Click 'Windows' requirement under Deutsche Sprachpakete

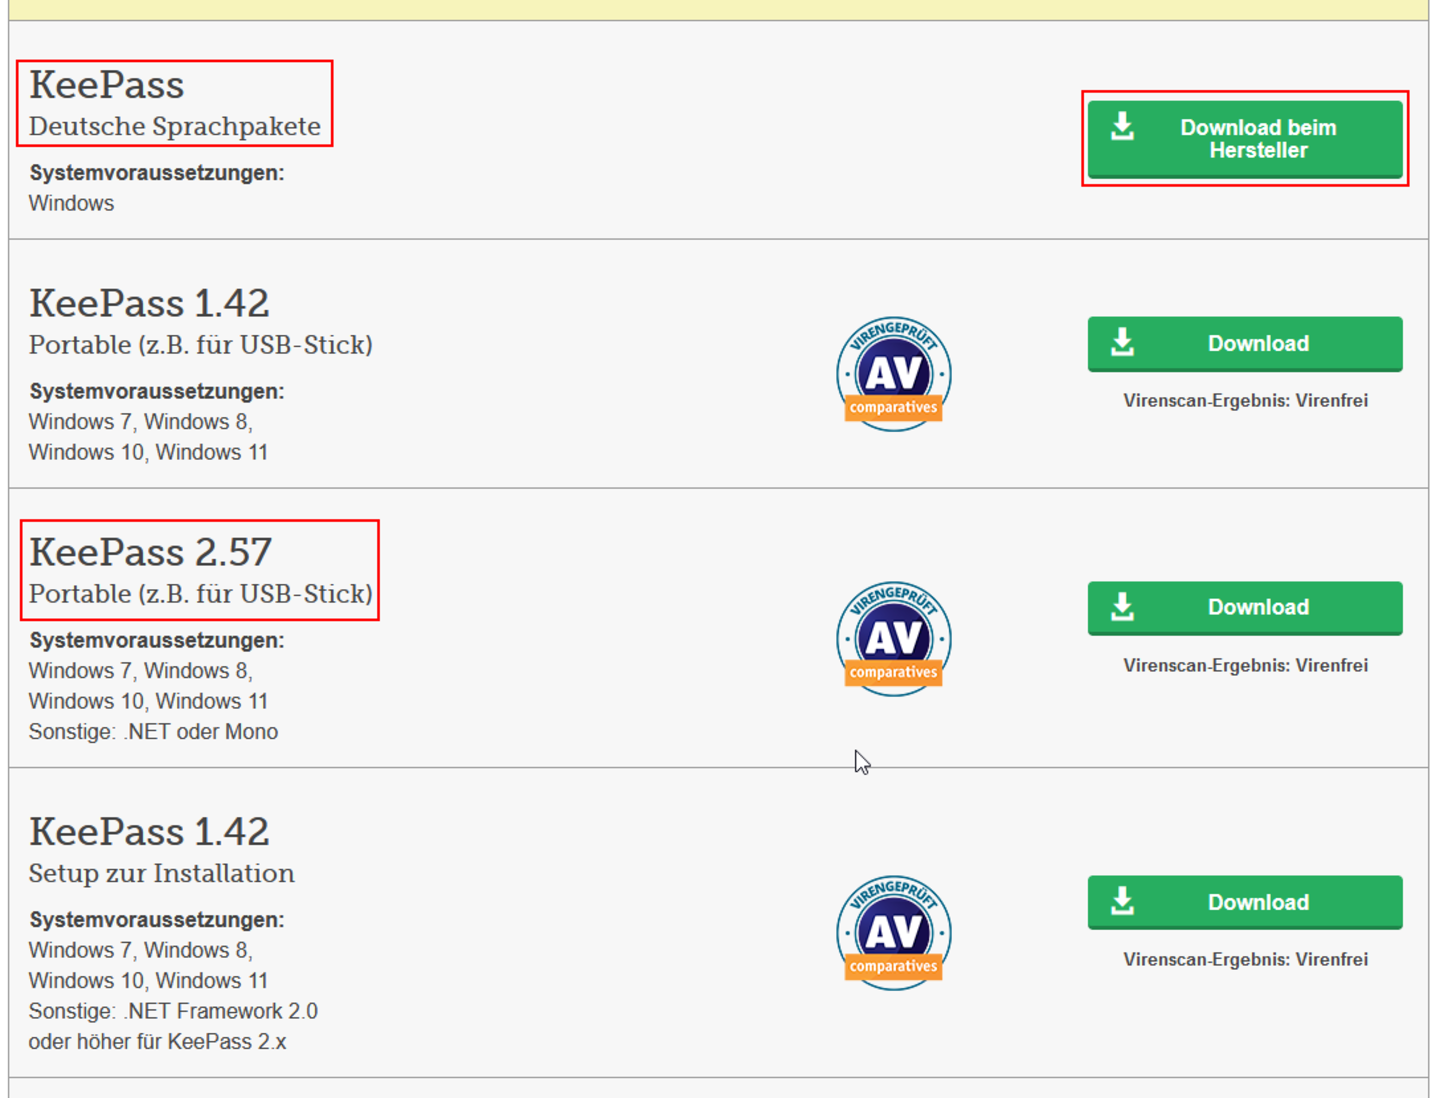[x=71, y=203]
